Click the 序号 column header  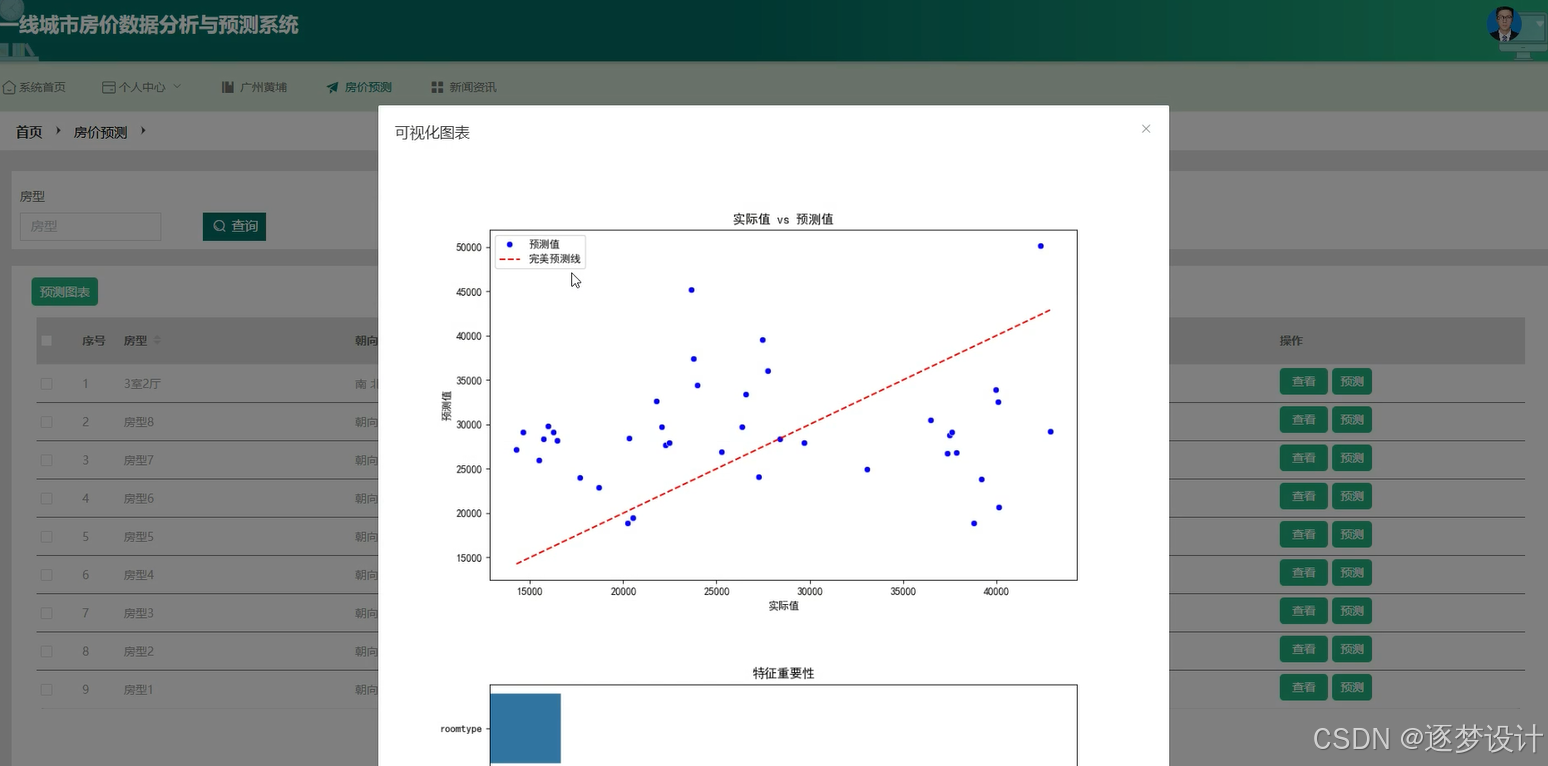click(94, 341)
